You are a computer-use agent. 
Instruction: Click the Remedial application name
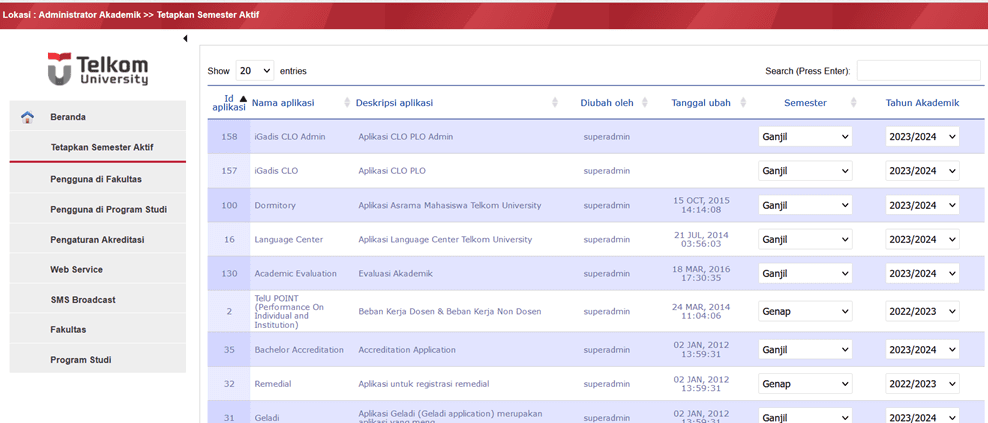click(x=273, y=383)
